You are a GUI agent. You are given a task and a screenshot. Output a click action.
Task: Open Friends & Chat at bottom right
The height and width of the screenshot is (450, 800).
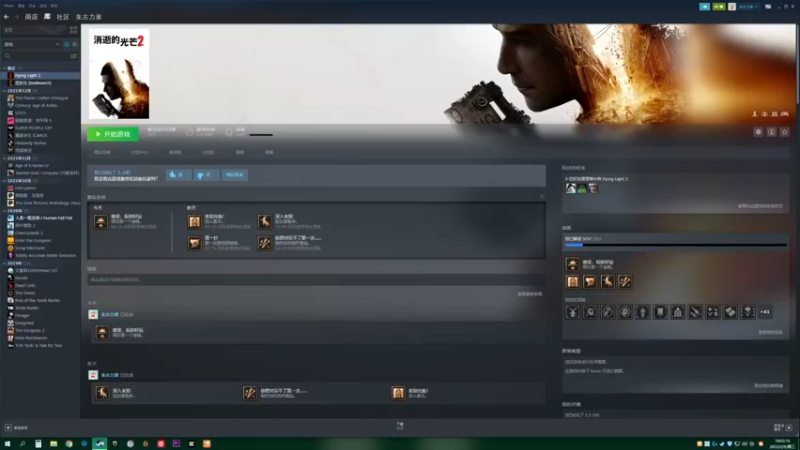click(783, 428)
